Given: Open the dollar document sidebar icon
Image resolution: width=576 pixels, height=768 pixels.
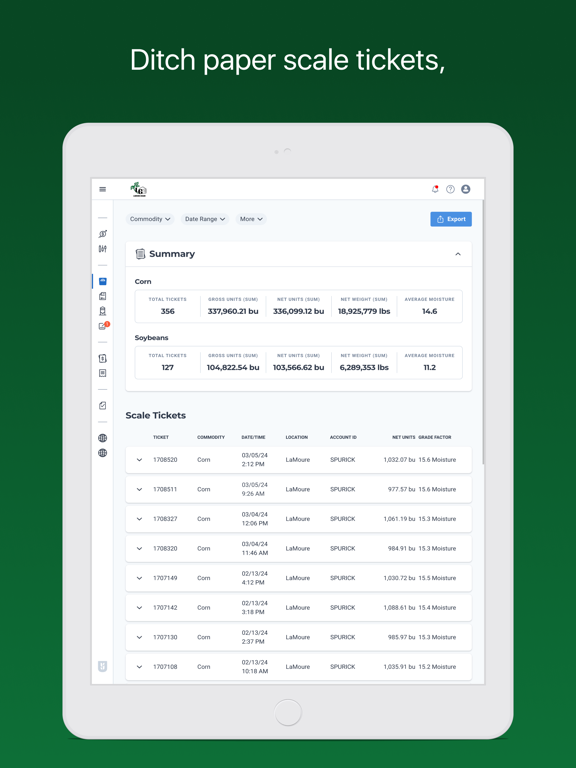Looking at the screenshot, I should tap(102, 359).
